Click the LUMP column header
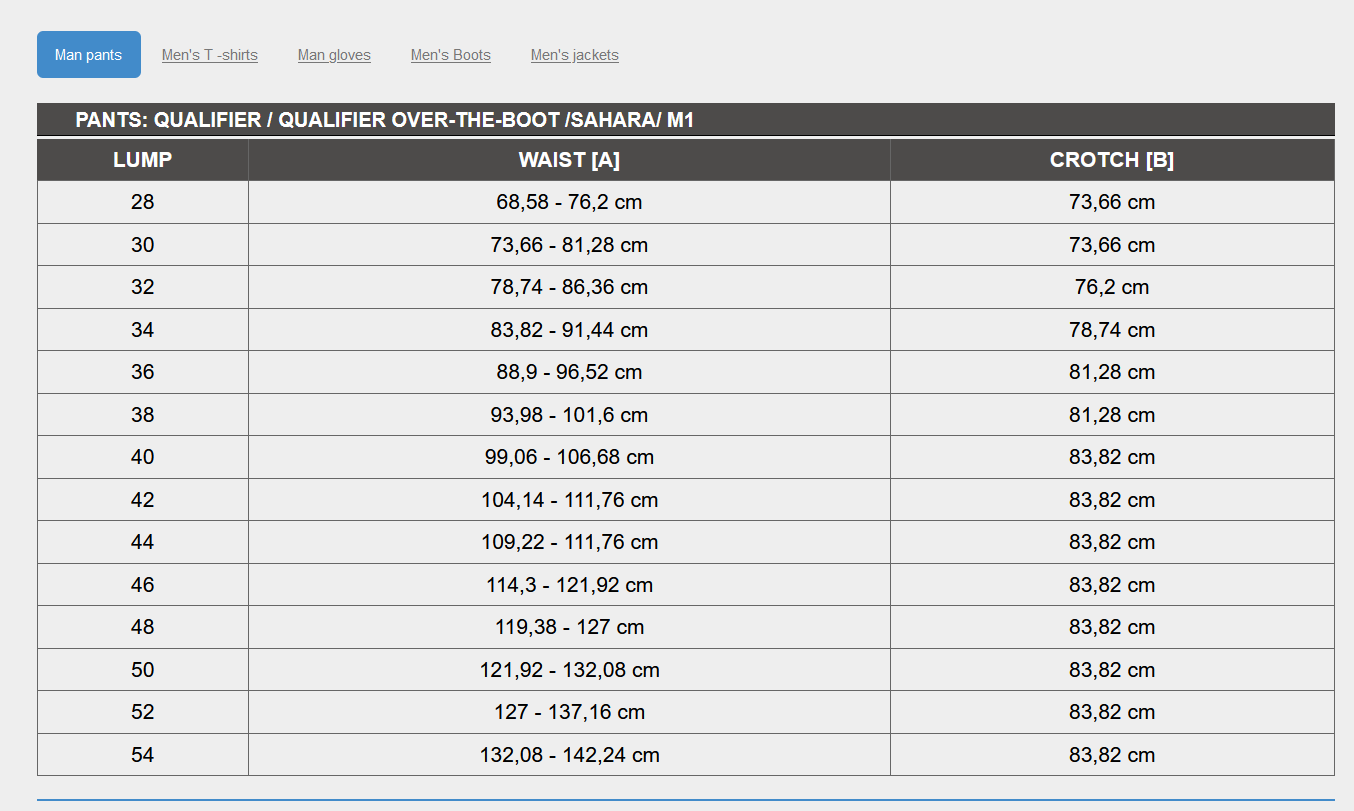The image size is (1354, 811). [x=143, y=160]
